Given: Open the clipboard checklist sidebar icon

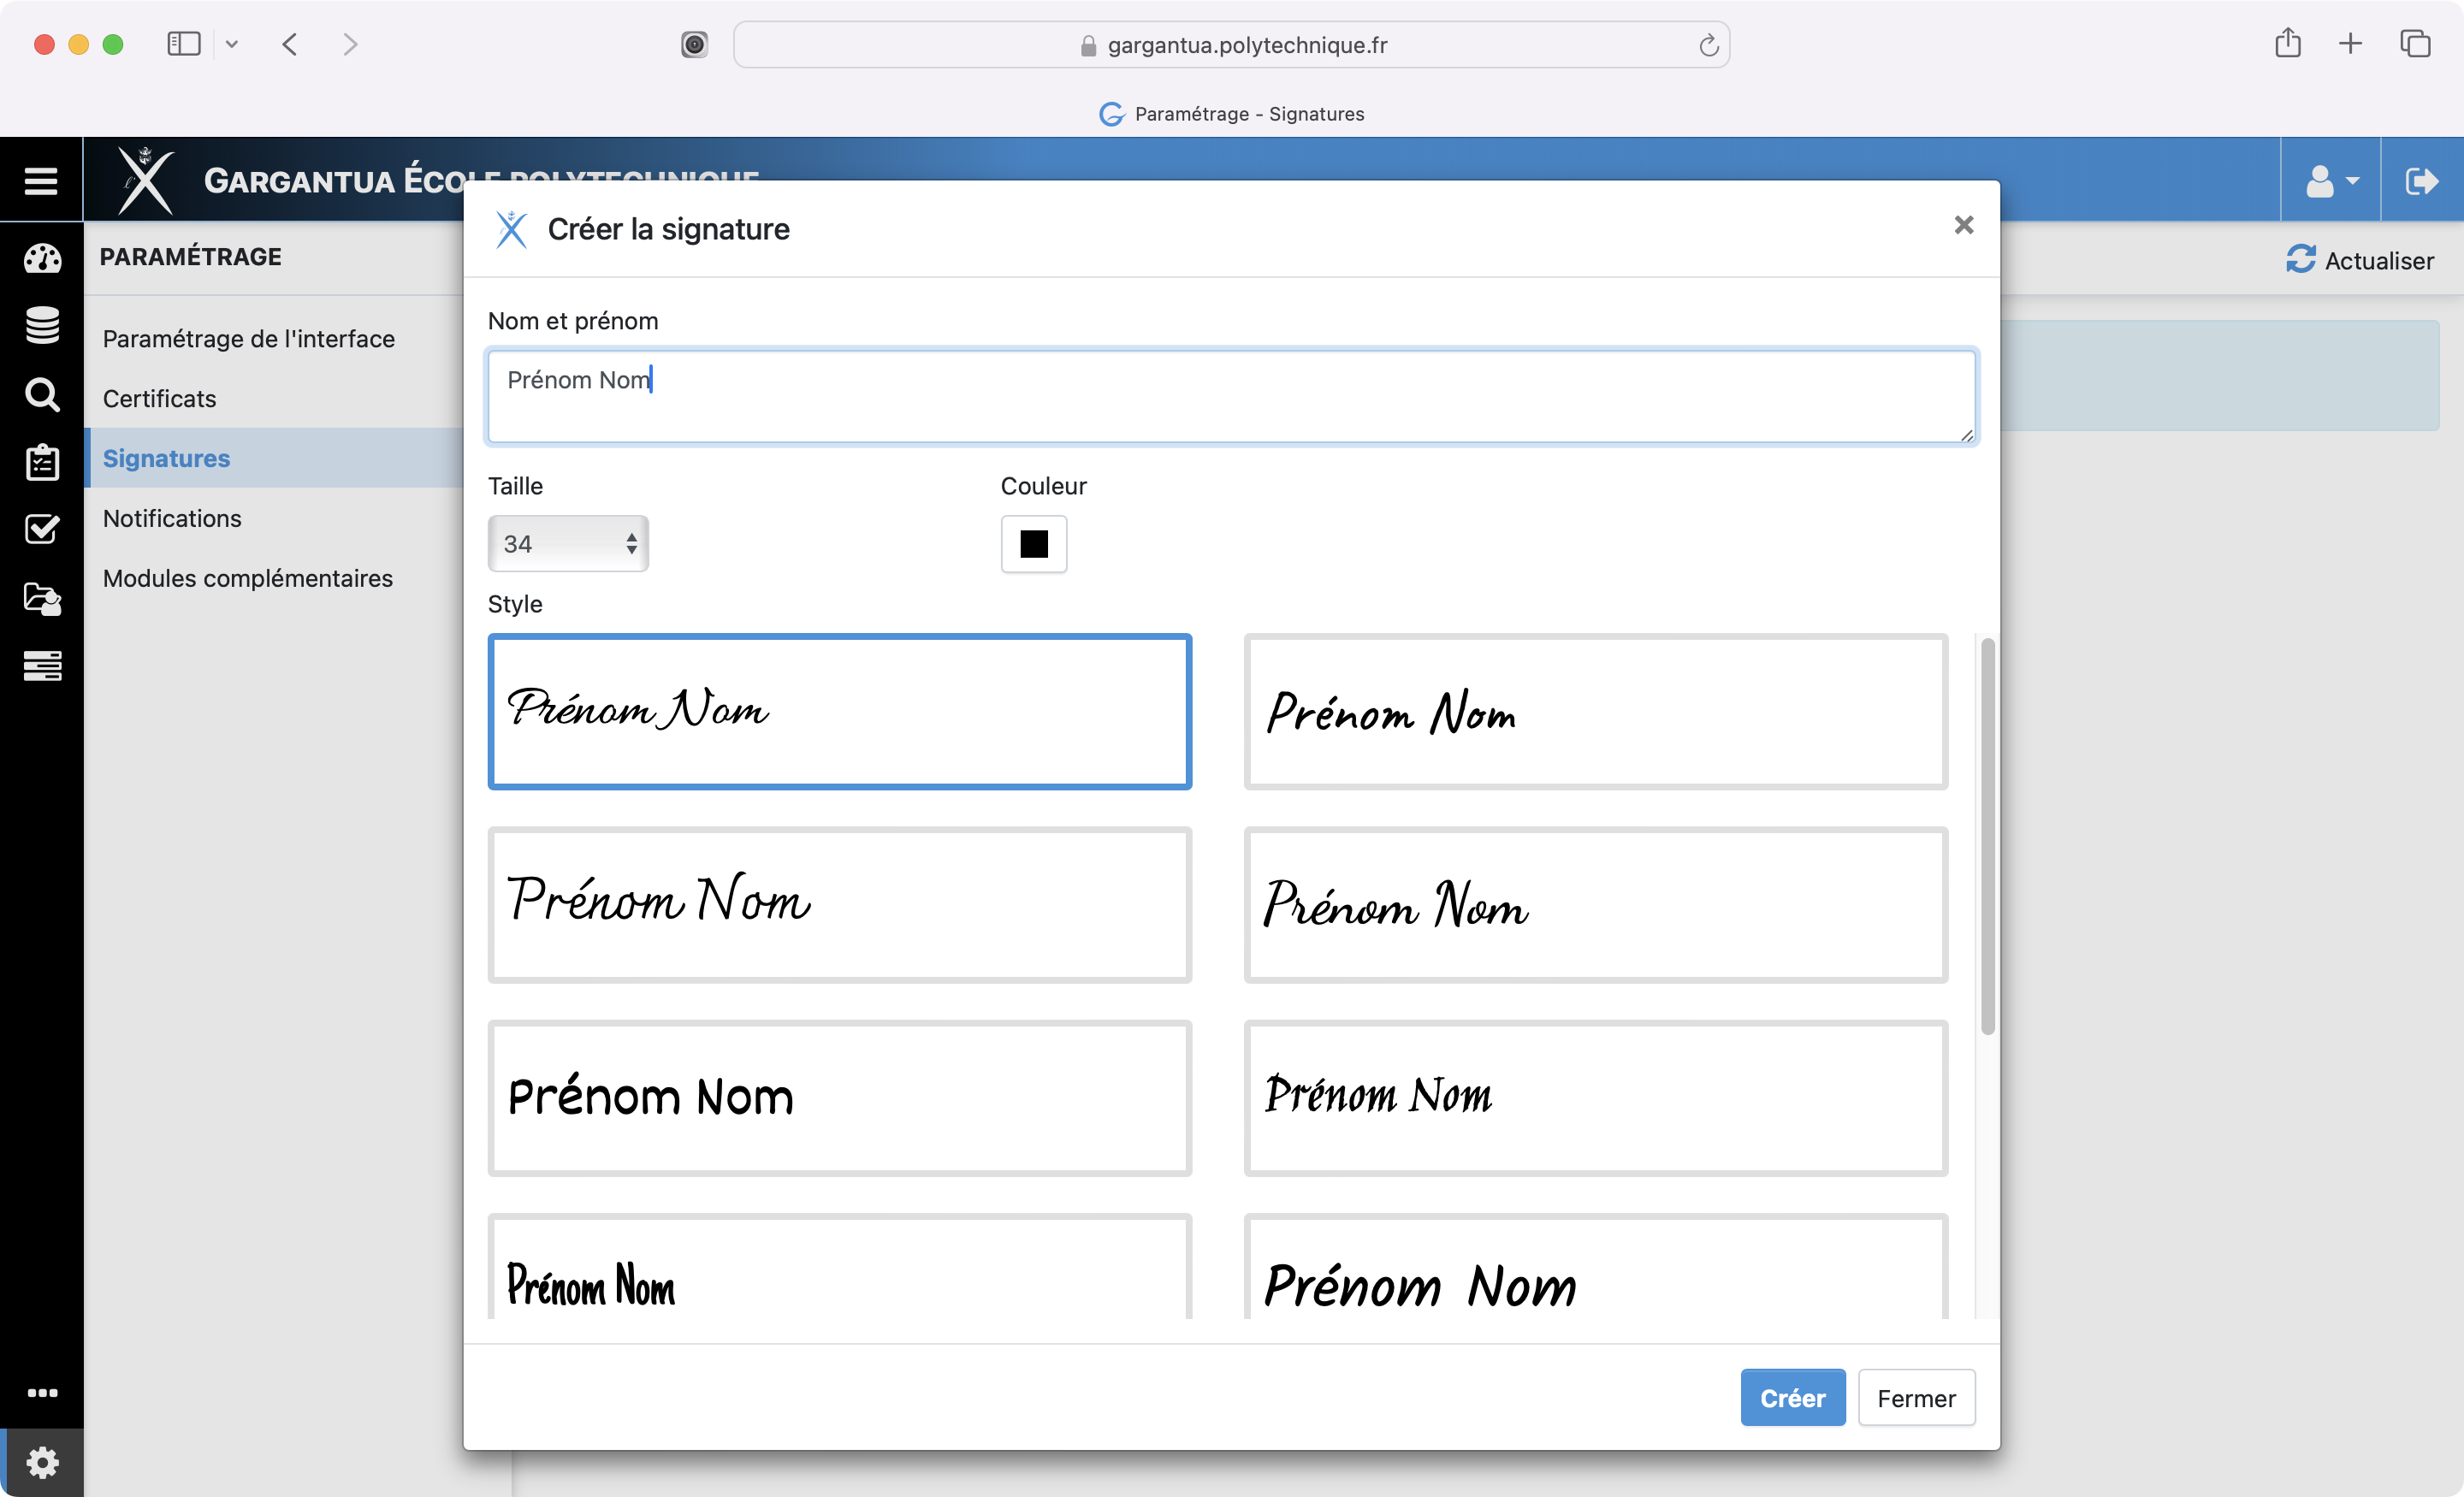Looking at the screenshot, I should [x=42, y=462].
